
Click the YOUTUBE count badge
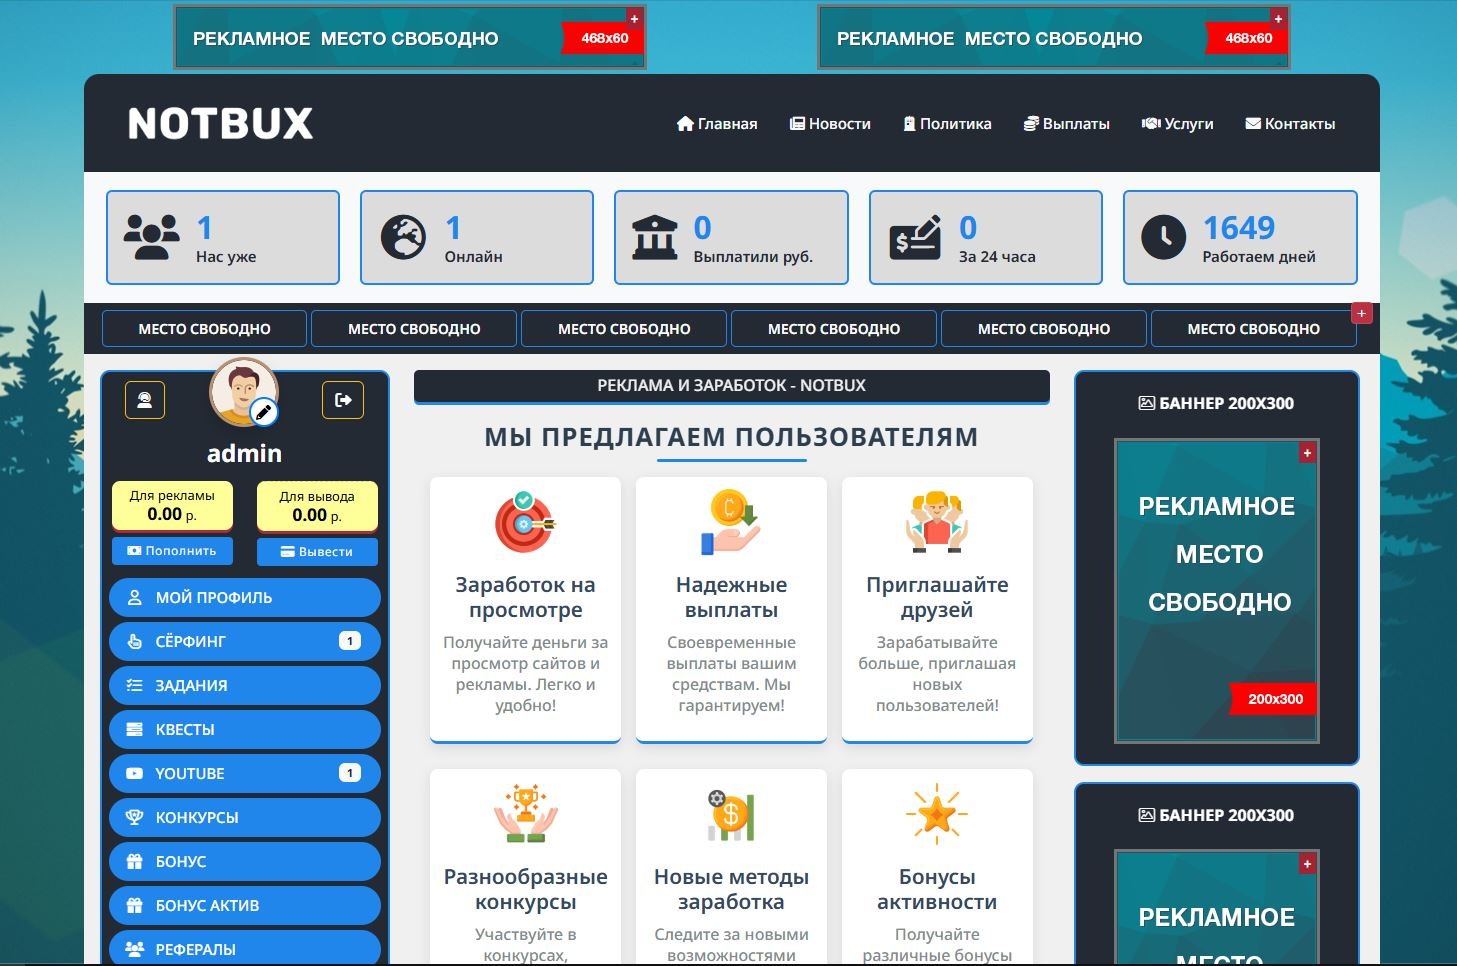pos(350,773)
